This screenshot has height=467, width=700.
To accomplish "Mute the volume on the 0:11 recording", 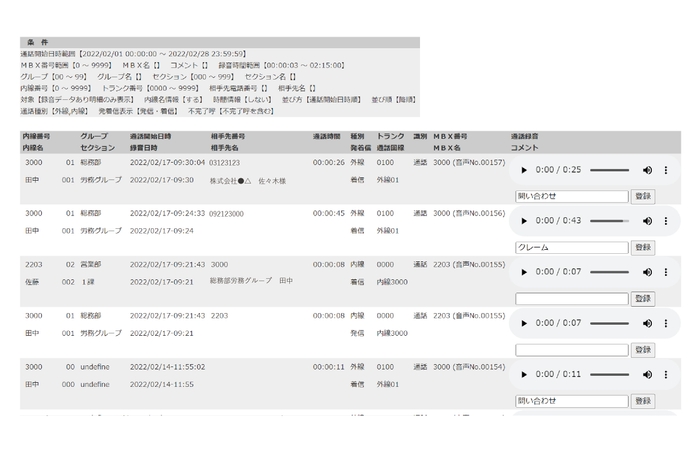I will 647,374.
